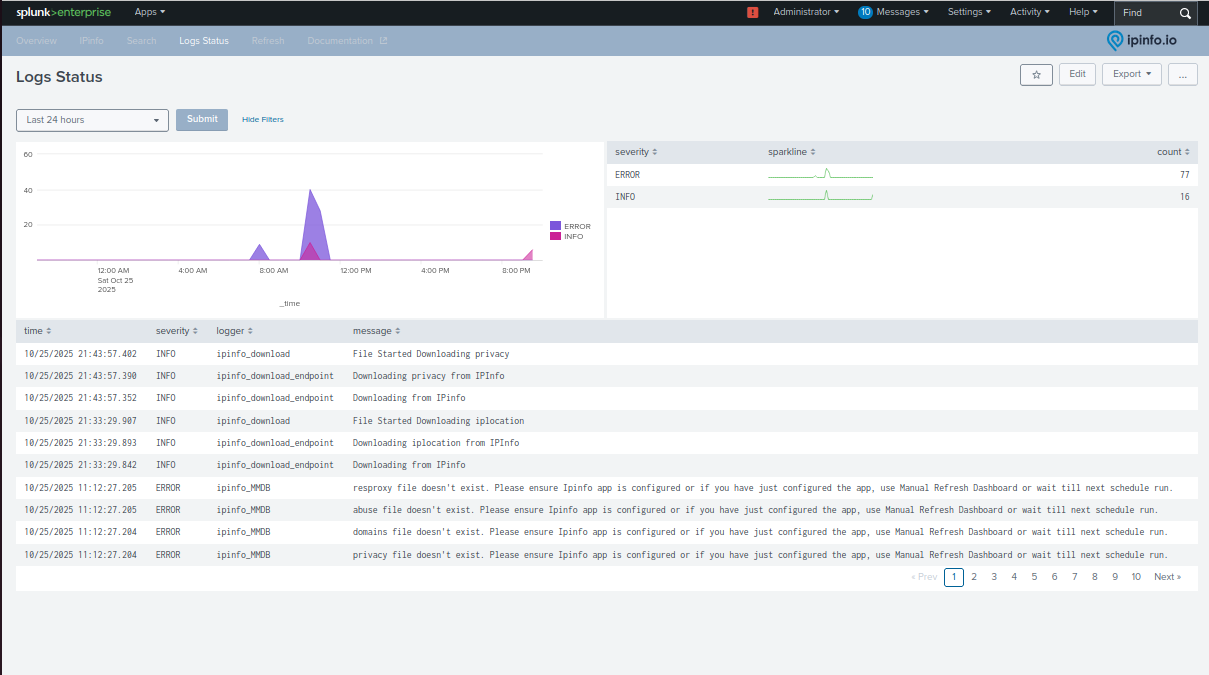Switch to the IPinfo tab
Screen dimensions: 1209x675
[x=91, y=40]
